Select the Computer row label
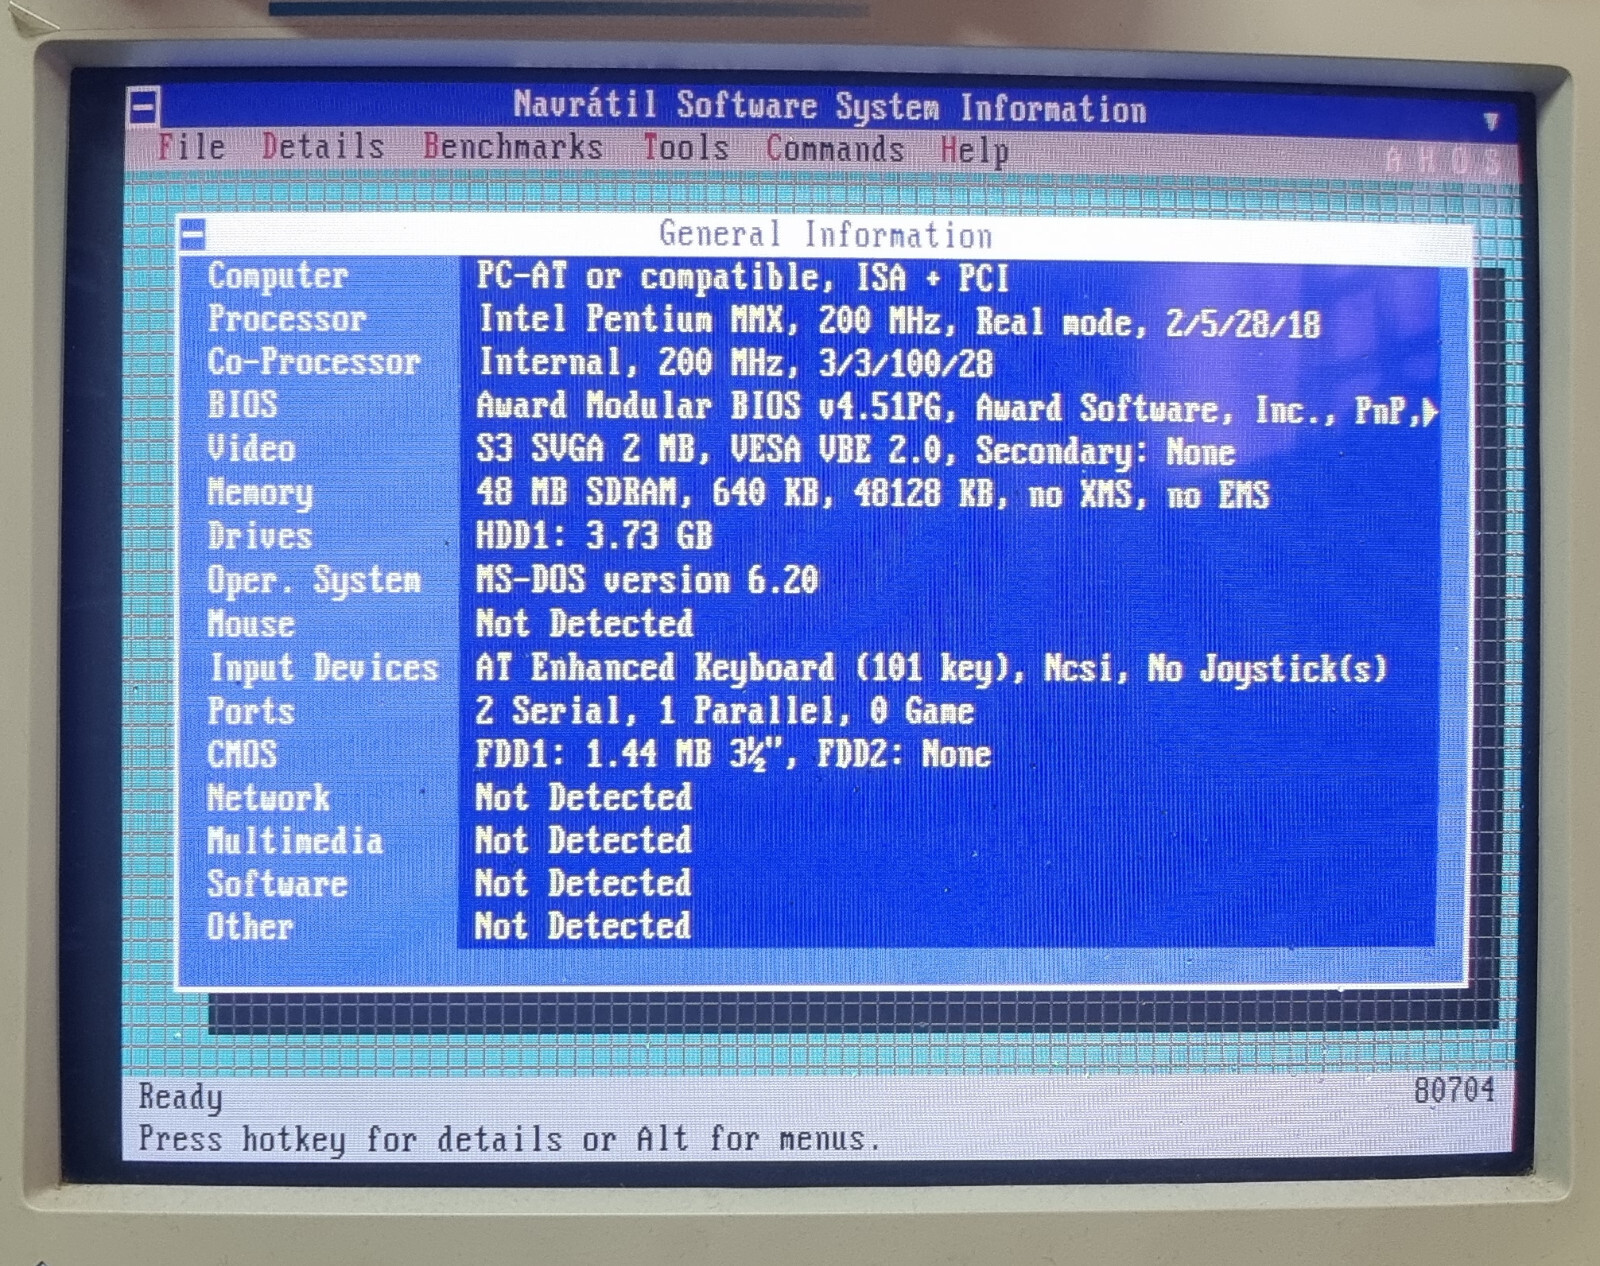This screenshot has width=1600, height=1266. pos(278,276)
